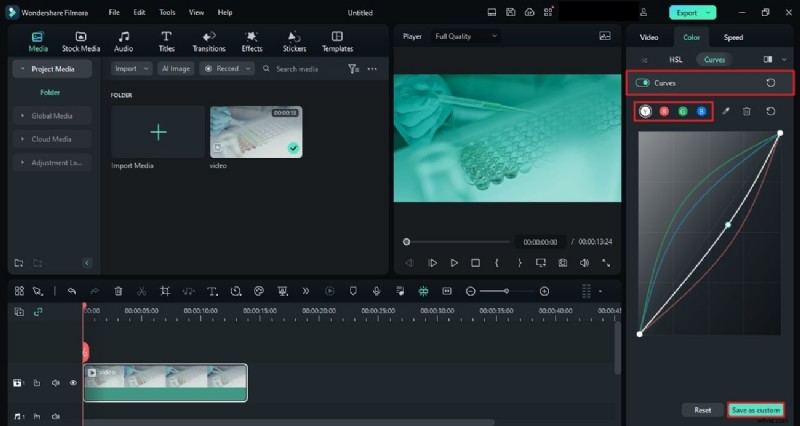
Task: Pick the curves eyedropper tool
Action: (726, 111)
